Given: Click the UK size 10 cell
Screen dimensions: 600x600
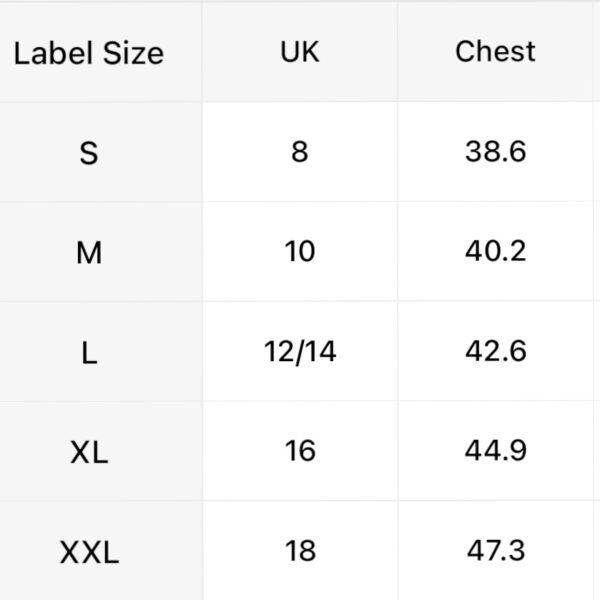Looking at the screenshot, I should click(x=300, y=251).
